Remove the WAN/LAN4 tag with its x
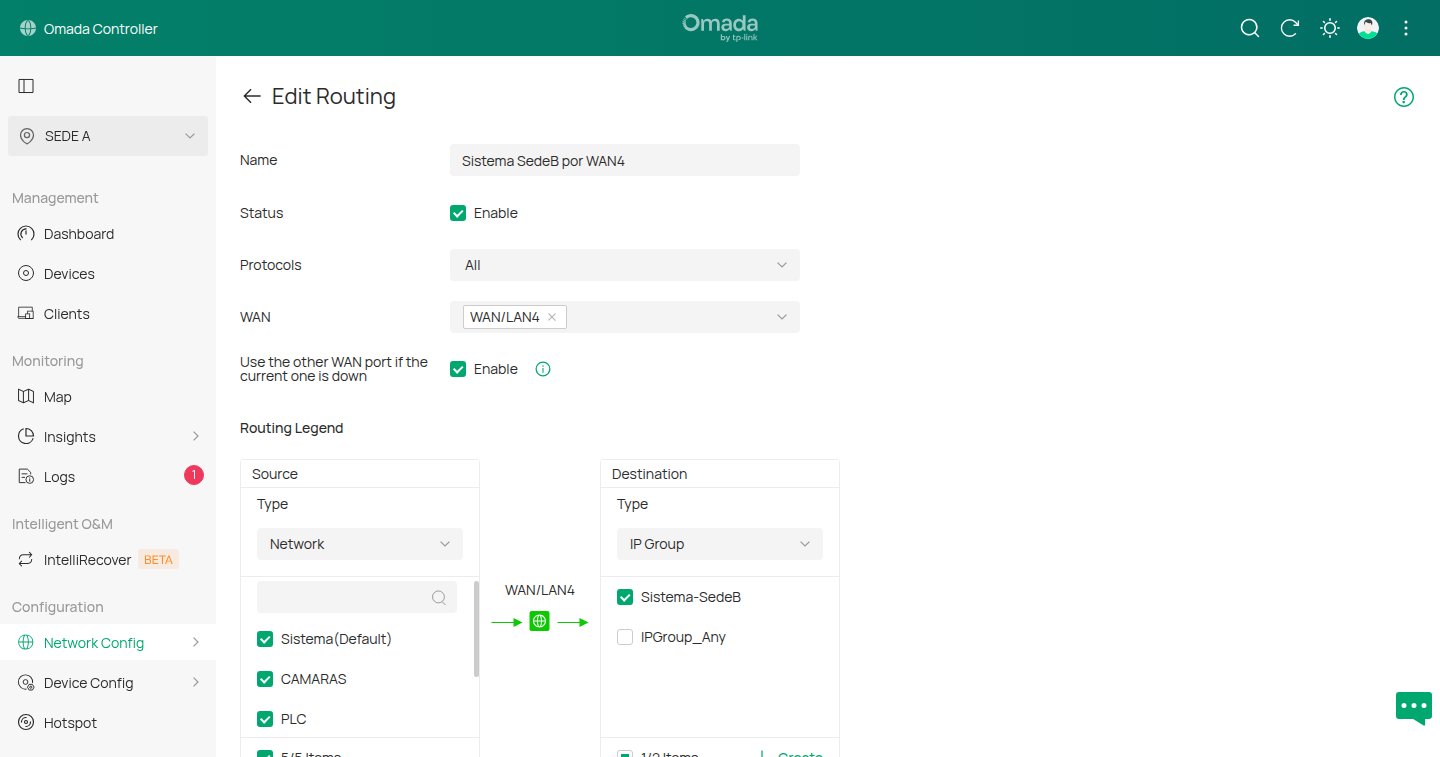Screen dimensions: 1440x757 click(x=552, y=317)
